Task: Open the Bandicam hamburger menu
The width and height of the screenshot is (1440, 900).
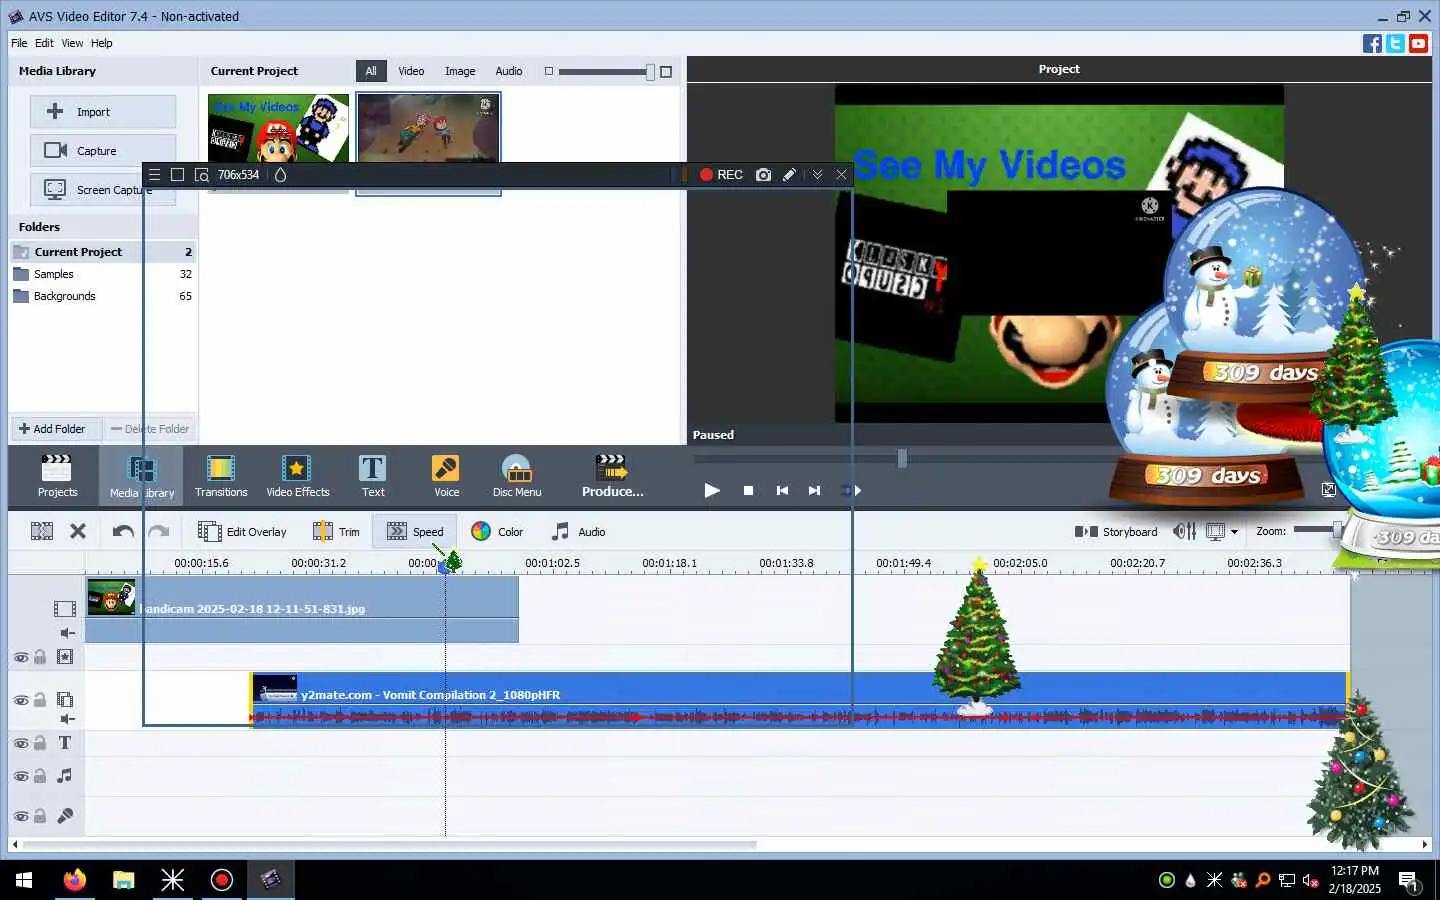Action: (154, 174)
